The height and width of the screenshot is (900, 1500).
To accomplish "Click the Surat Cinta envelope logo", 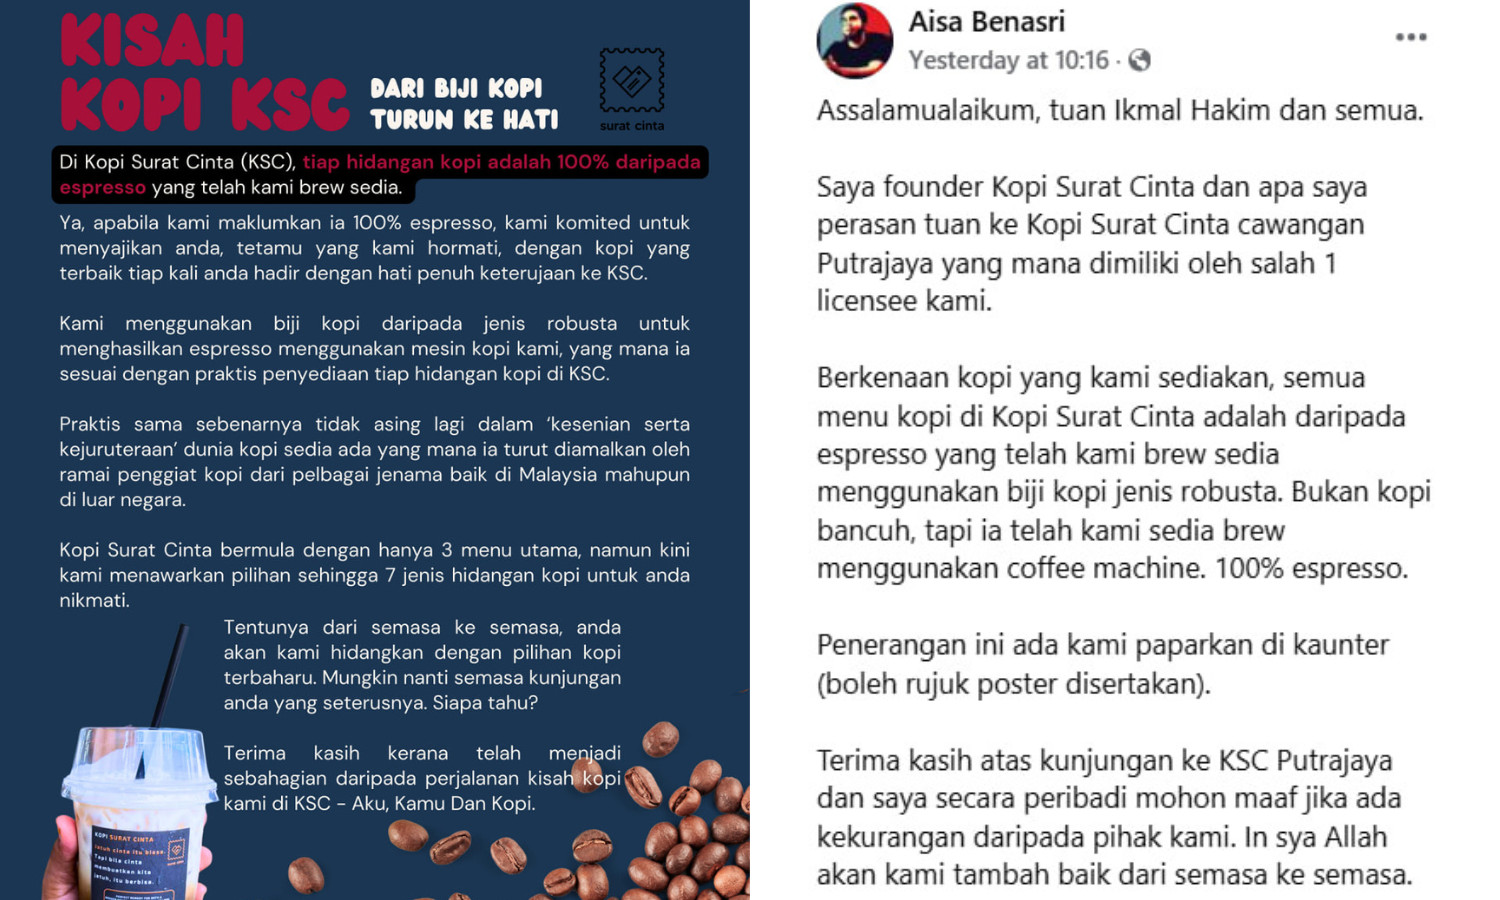I will click(632, 80).
